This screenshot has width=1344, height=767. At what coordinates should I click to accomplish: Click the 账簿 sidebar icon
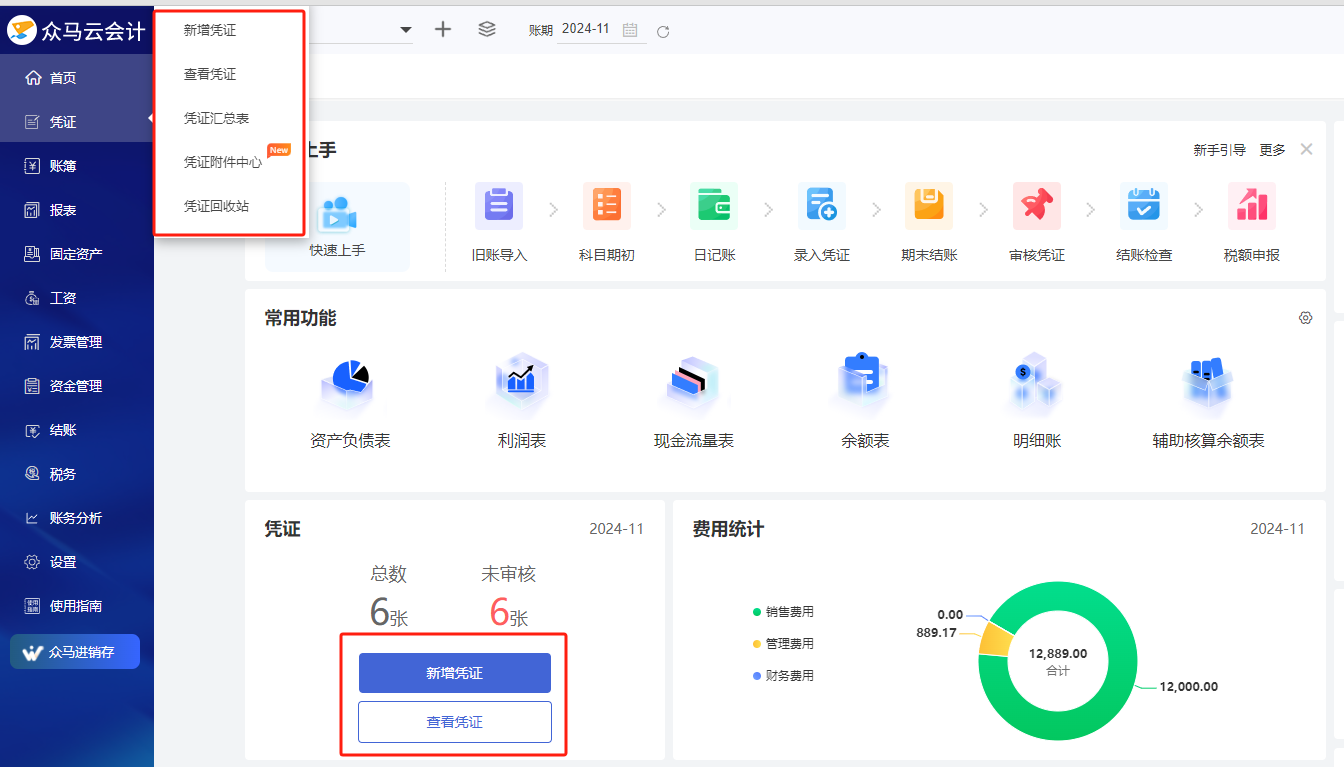pyautogui.click(x=32, y=166)
